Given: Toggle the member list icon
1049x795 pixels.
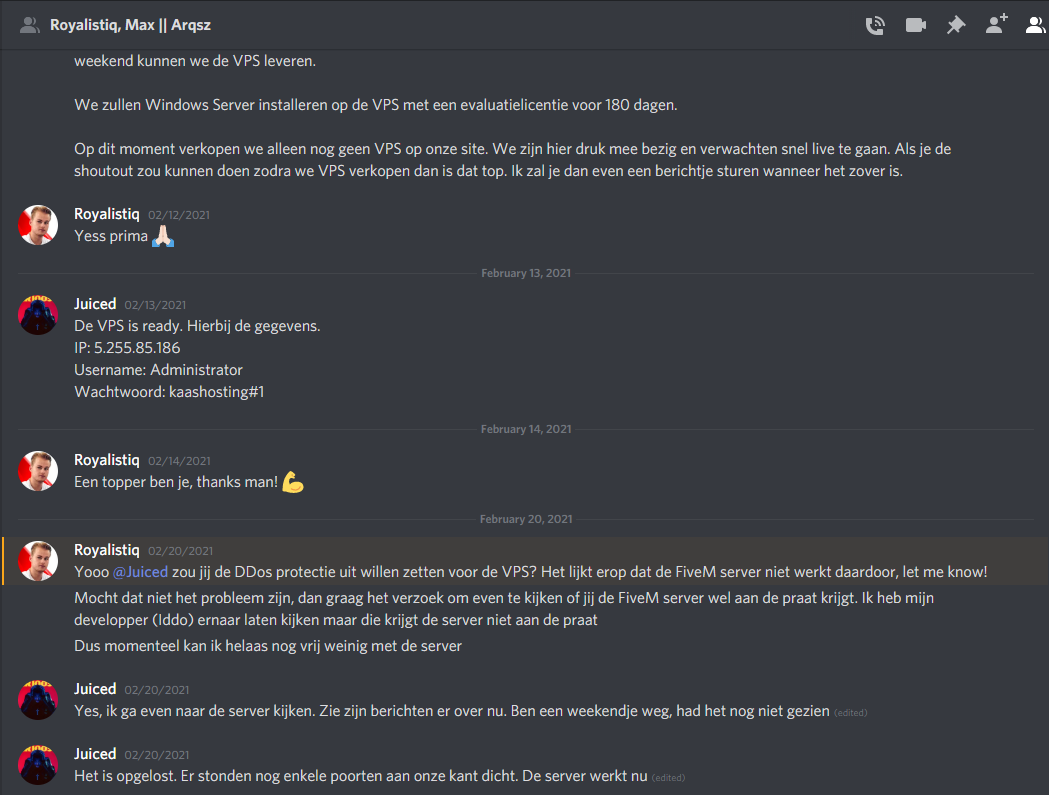Looking at the screenshot, I should coord(1035,25).
